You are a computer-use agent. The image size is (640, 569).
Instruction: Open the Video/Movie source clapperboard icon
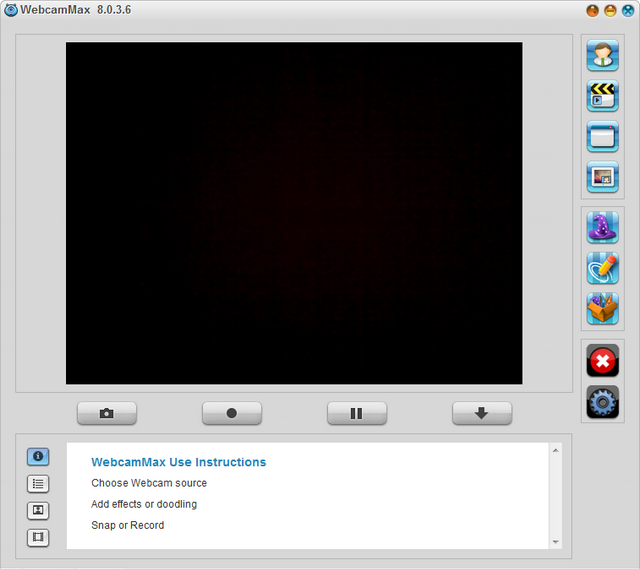click(602, 96)
